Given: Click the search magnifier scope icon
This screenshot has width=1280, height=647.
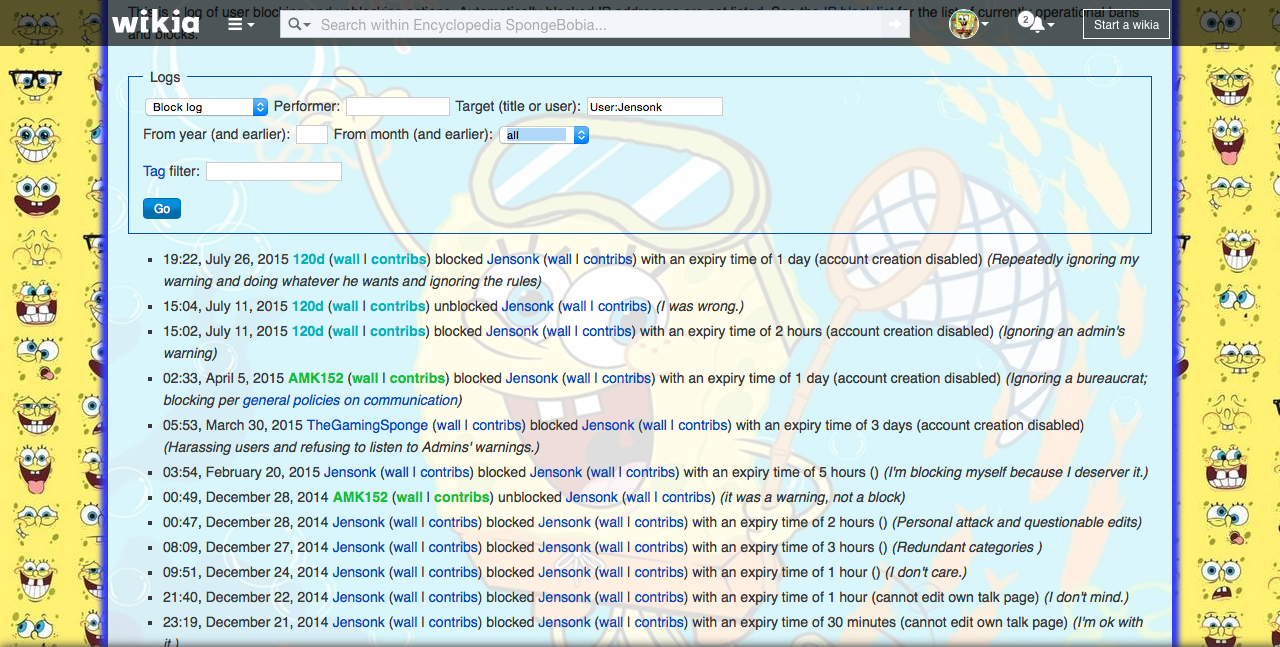Looking at the screenshot, I should (x=298, y=24).
